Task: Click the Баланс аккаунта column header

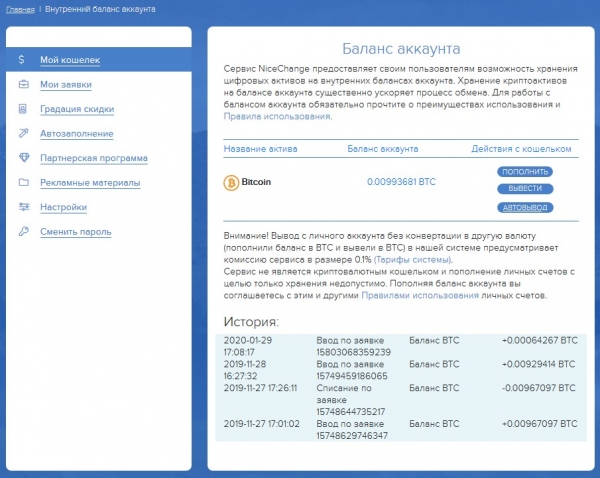Action: tap(383, 149)
